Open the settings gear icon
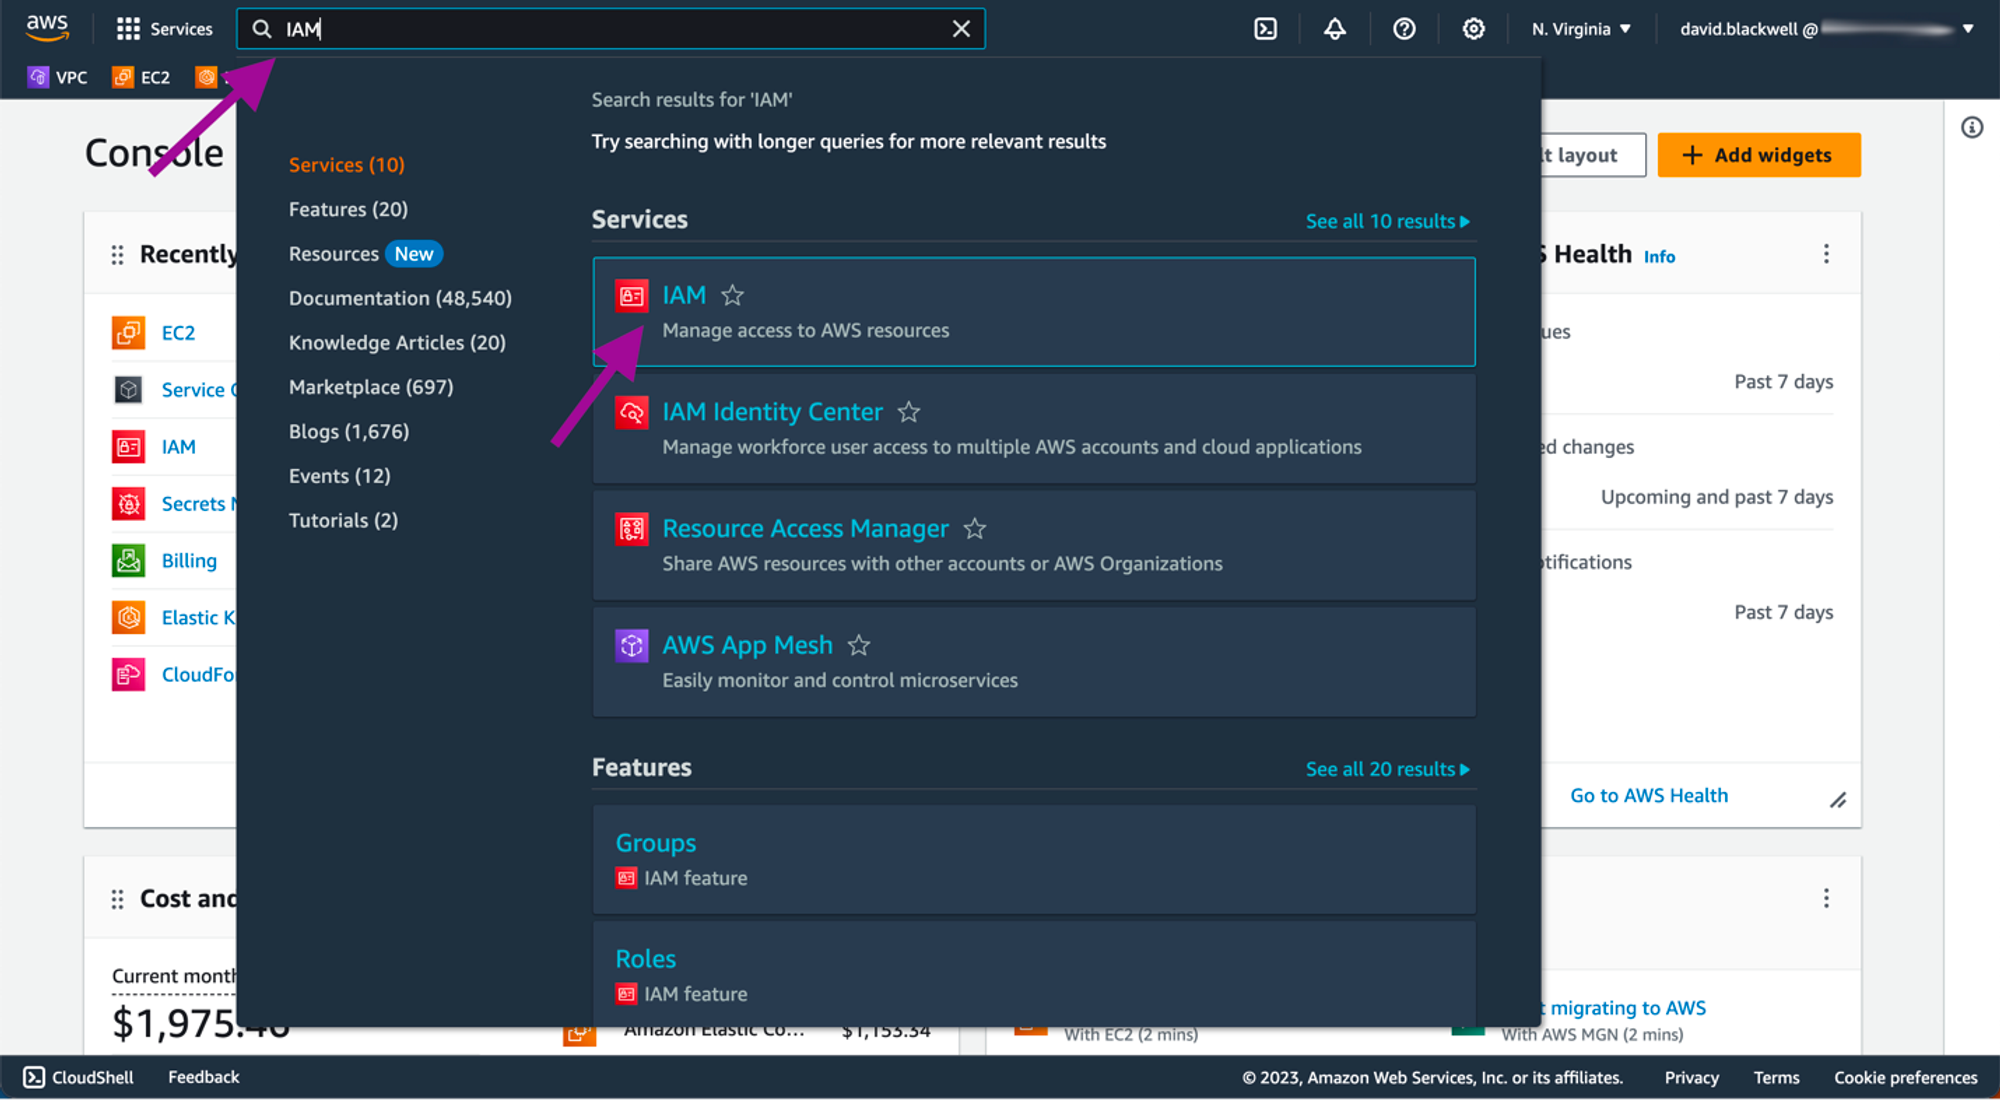The image size is (2000, 1102). coord(1473,29)
